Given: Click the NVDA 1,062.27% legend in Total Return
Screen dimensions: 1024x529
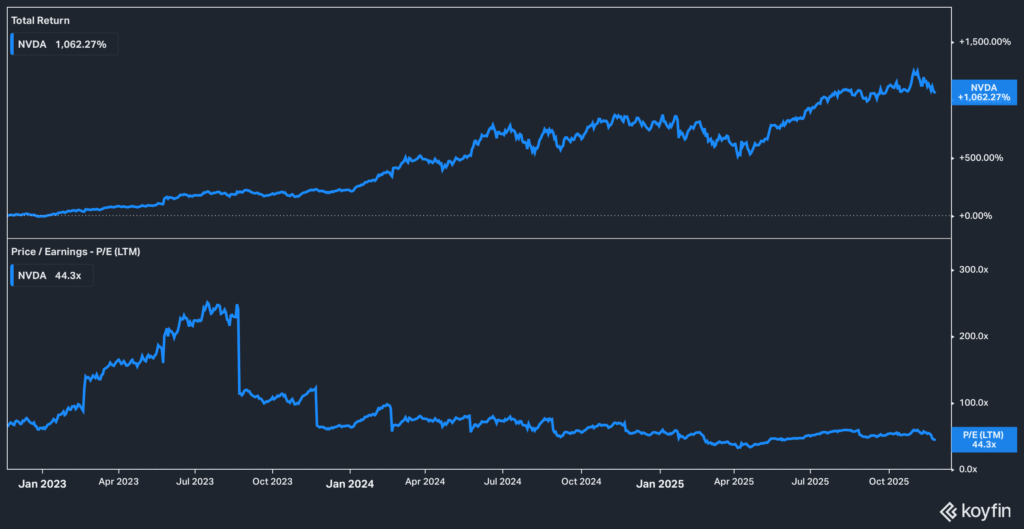Looking at the screenshot, I should [x=64, y=46].
